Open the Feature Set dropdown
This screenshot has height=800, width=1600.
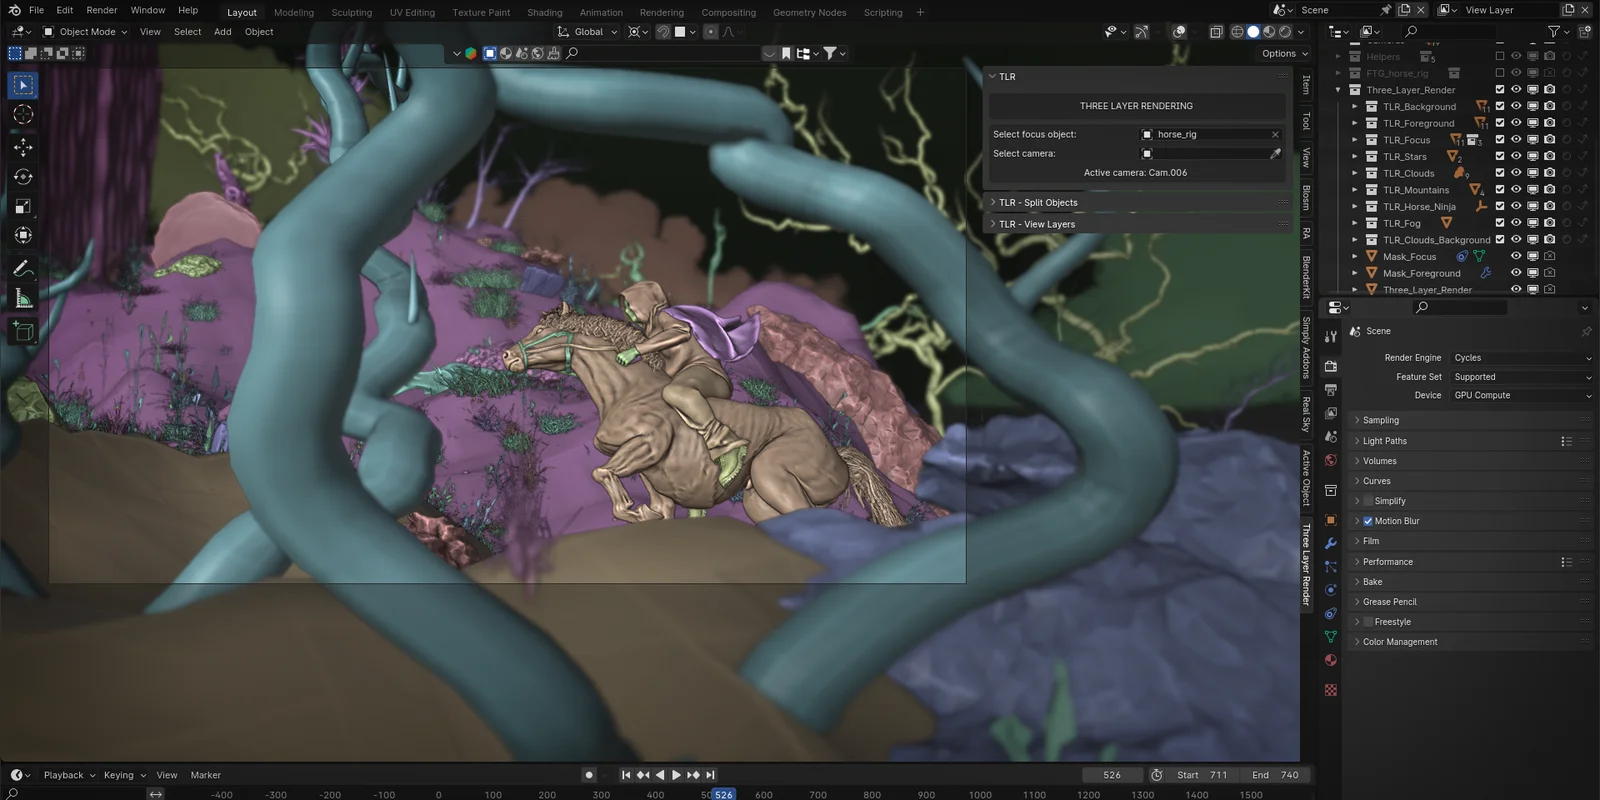click(x=1521, y=377)
